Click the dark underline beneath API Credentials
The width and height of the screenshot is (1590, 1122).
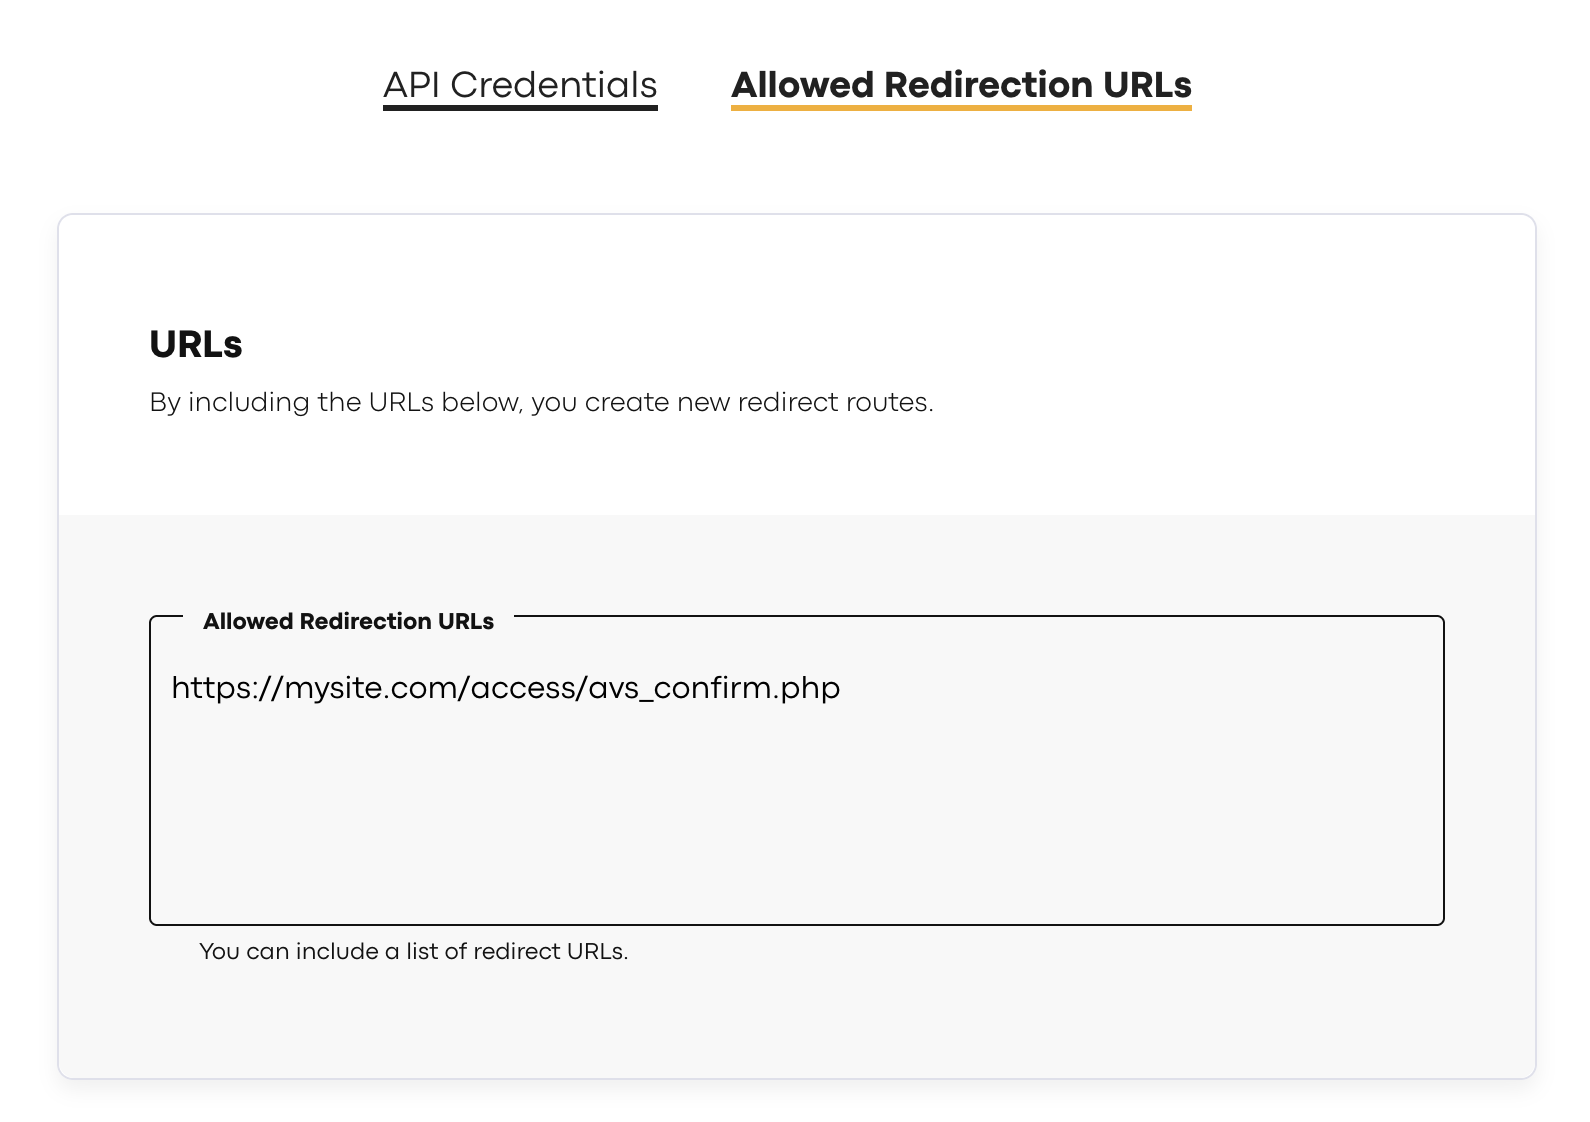[x=520, y=107]
